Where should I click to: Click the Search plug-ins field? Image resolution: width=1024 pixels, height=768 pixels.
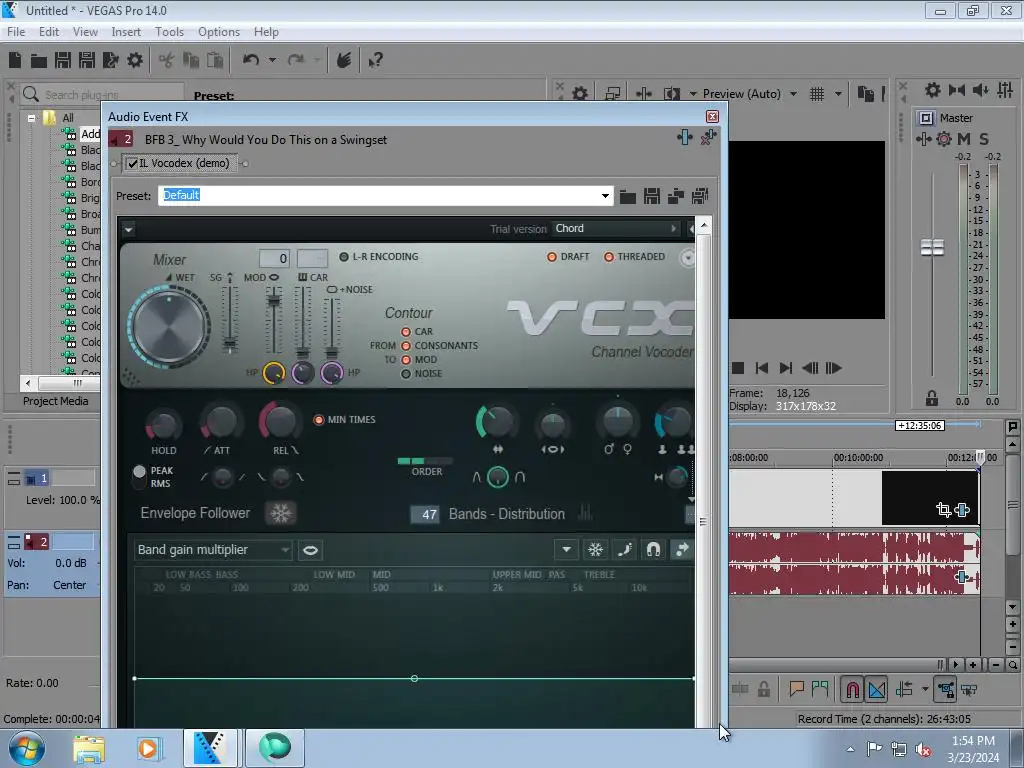coord(102,95)
